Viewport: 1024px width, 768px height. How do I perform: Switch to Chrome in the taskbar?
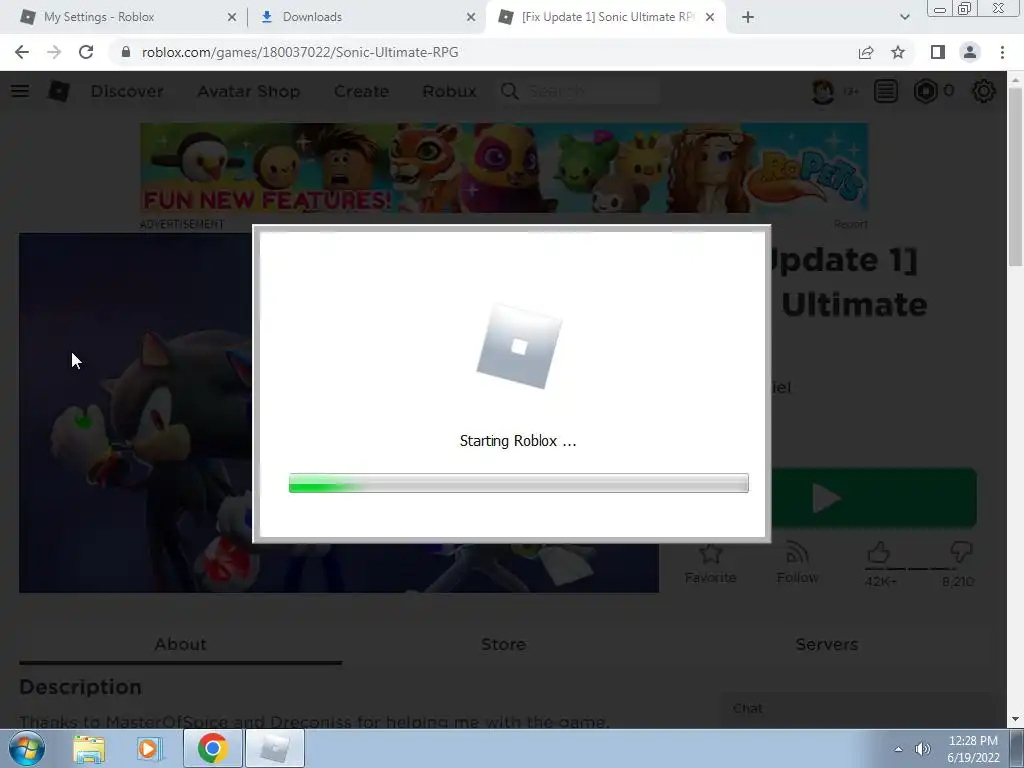[212, 748]
